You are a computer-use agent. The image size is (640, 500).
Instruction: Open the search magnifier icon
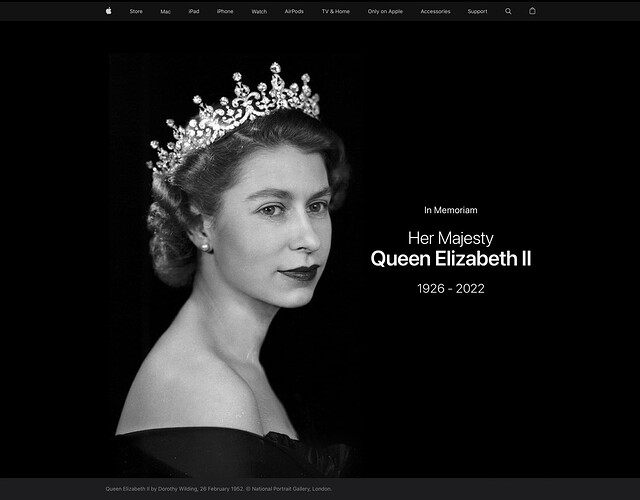click(x=508, y=11)
